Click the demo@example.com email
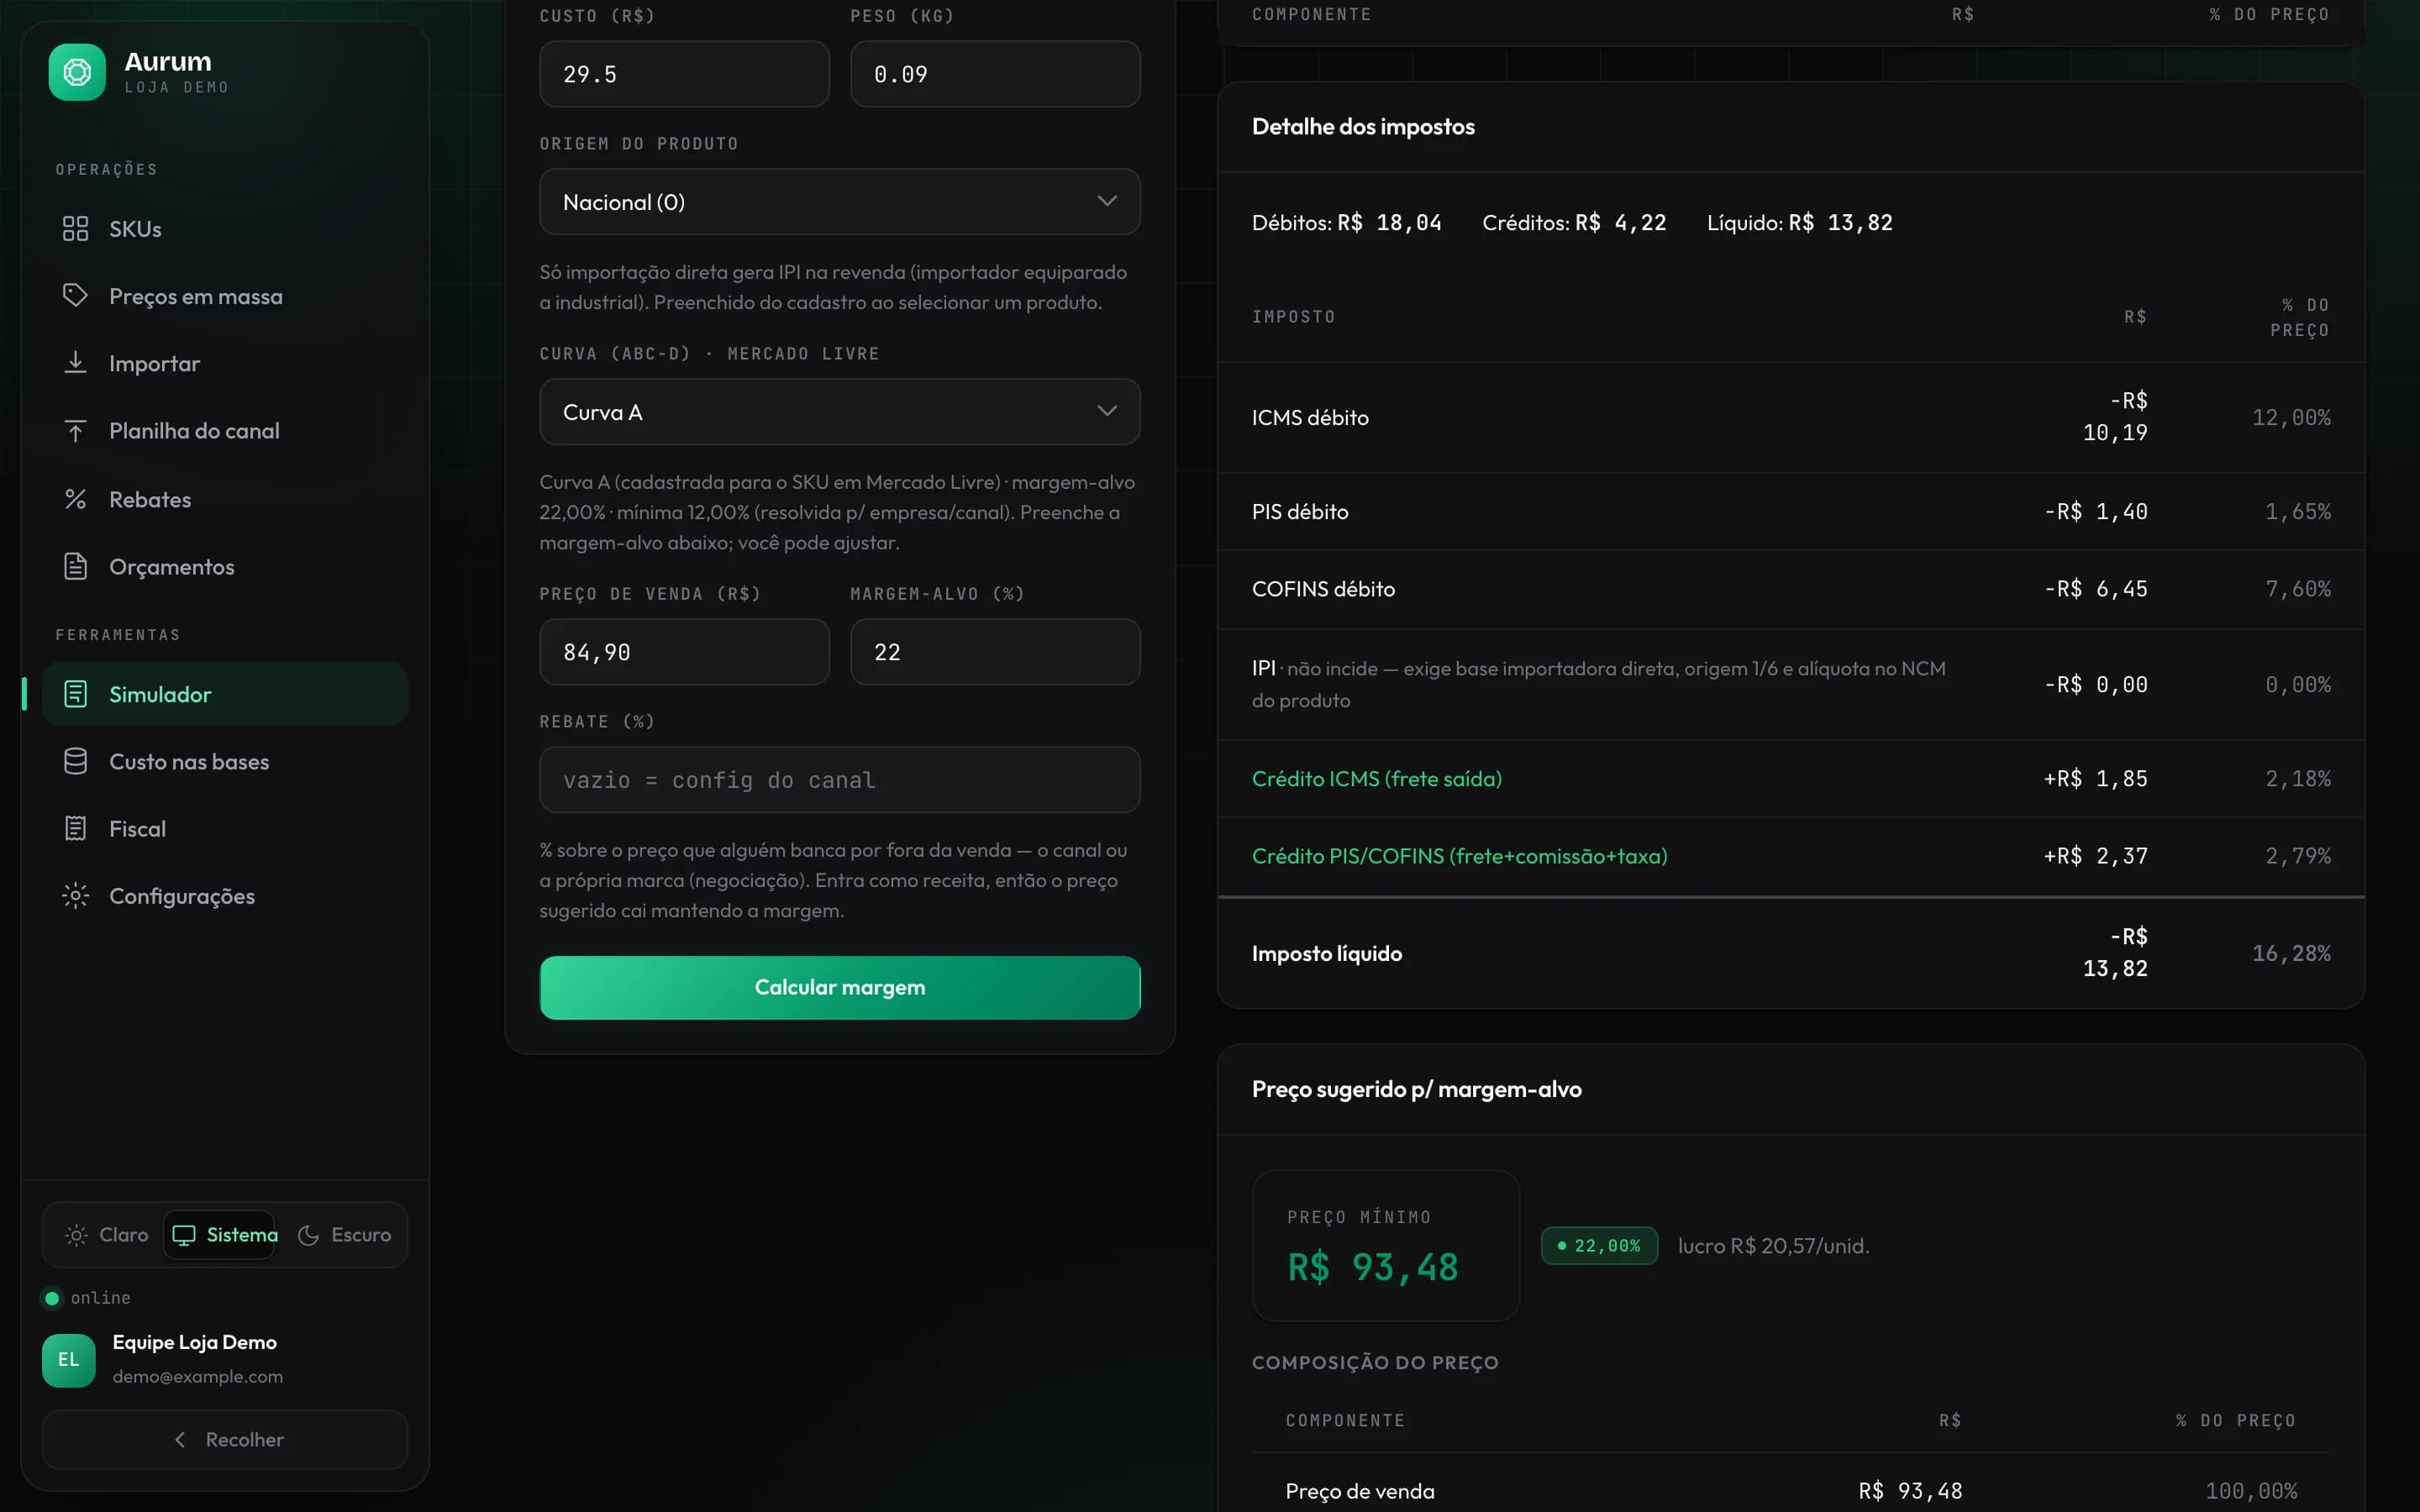 198,1377
